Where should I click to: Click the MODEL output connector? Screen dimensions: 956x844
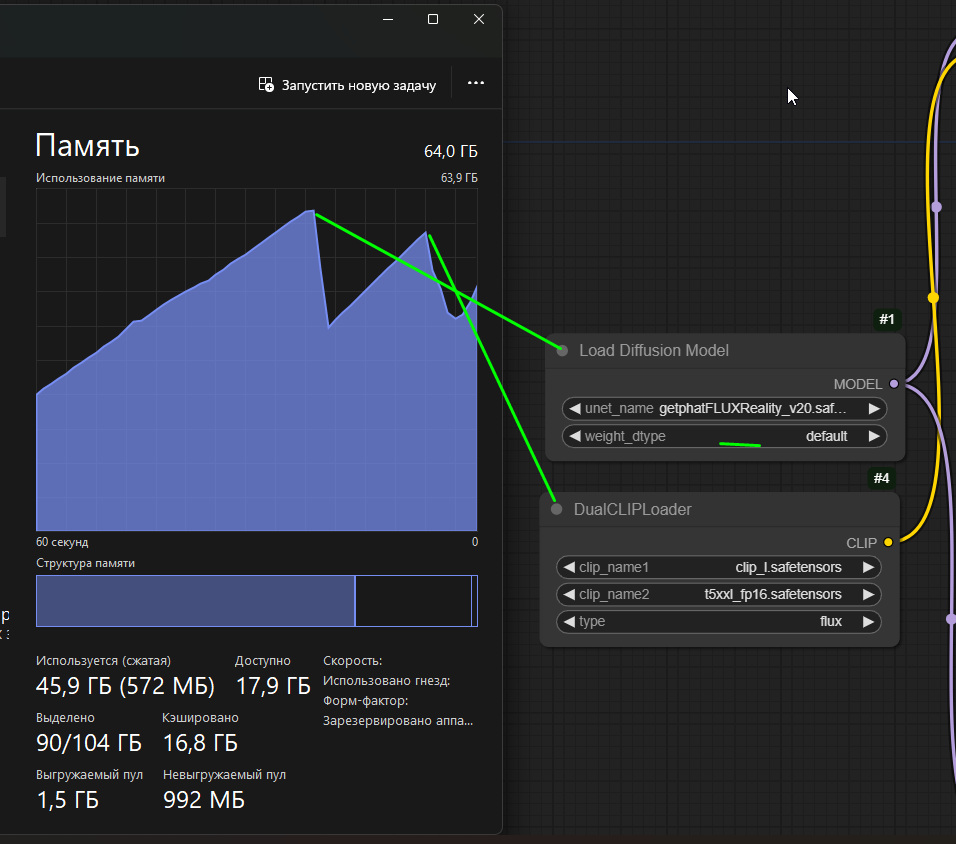894,384
